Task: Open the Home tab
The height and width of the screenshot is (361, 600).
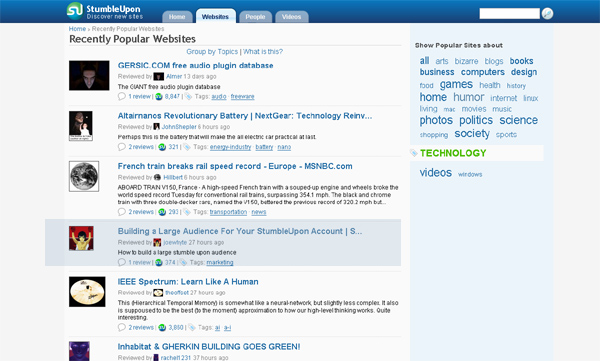Action: tap(177, 17)
